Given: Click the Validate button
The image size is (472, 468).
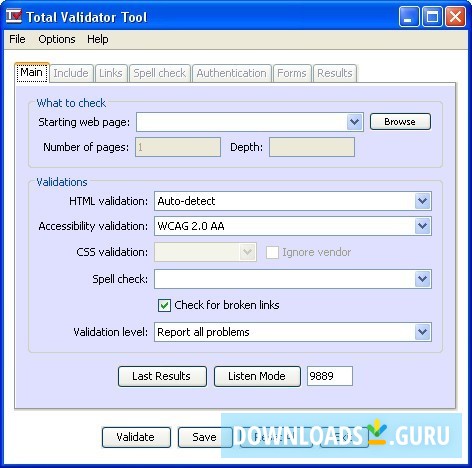Looking at the screenshot, I should pos(136,437).
